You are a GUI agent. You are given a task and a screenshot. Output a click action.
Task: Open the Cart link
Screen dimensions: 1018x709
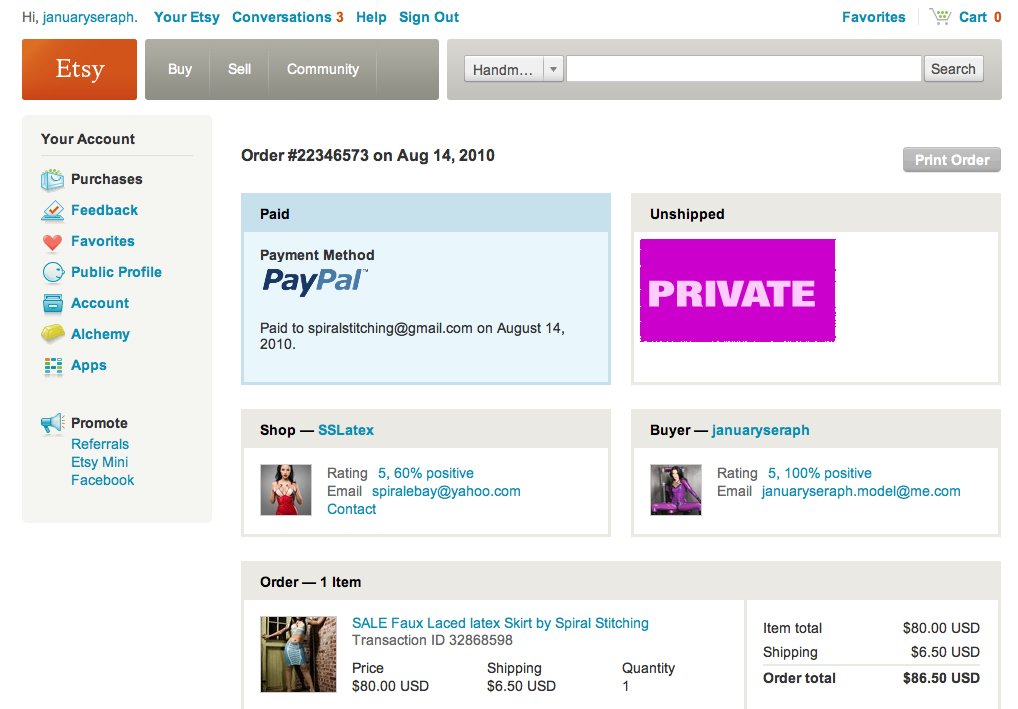coord(973,17)
